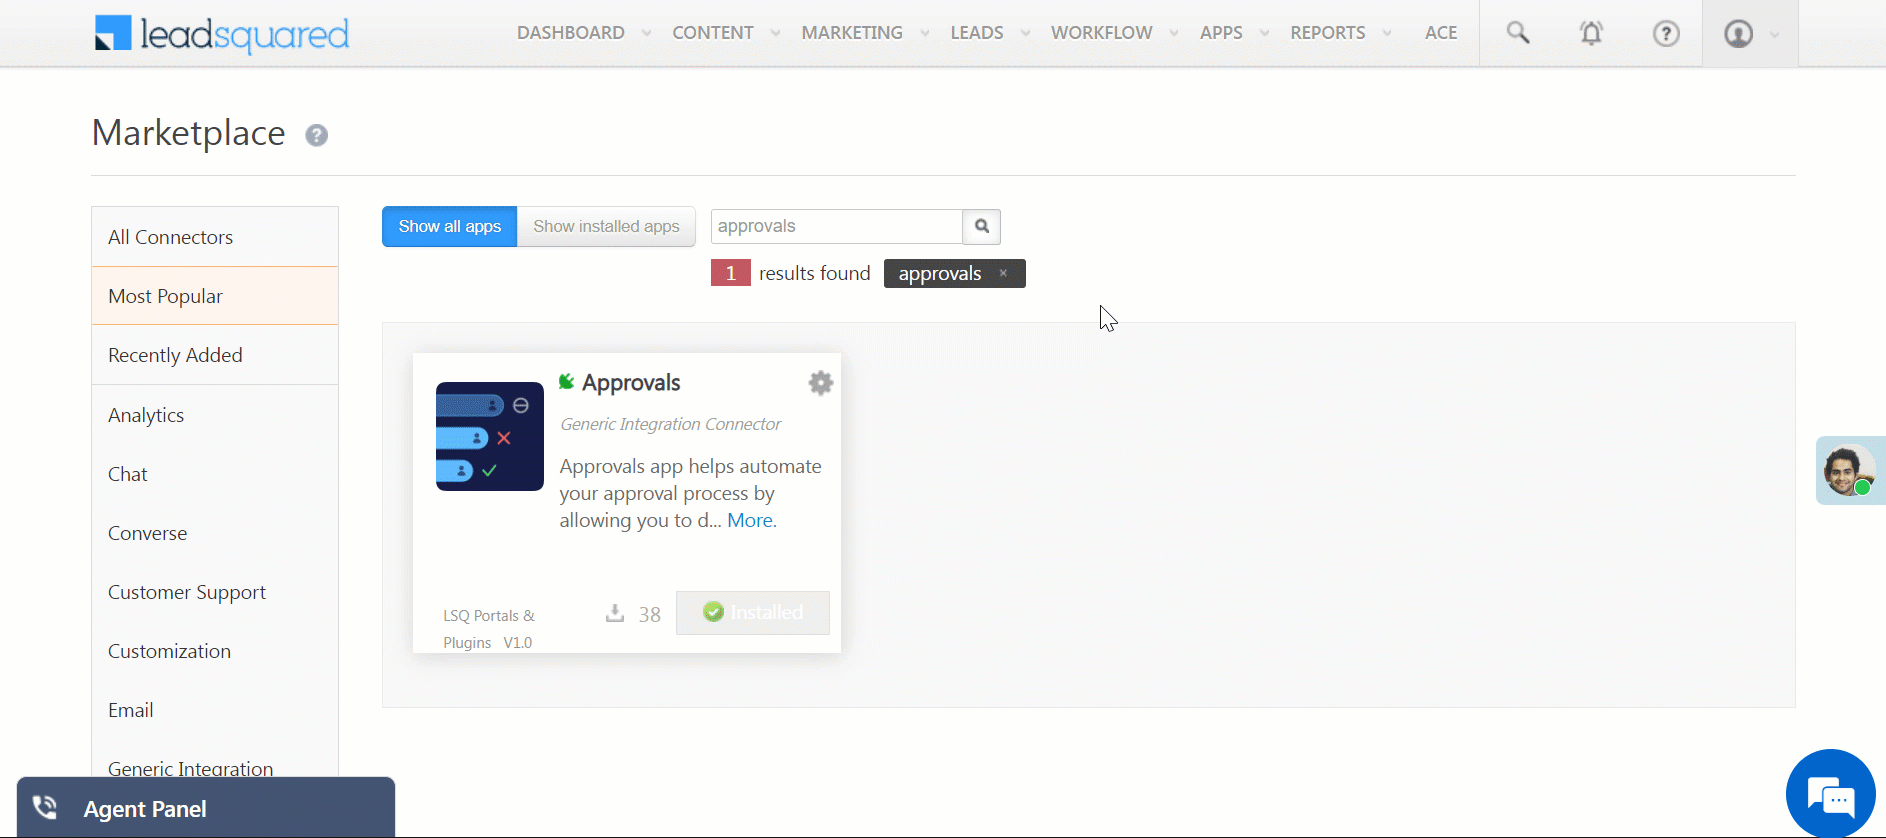
Task: Open the LeadSquared logo home link
Action: pyautogui.click(x=221, y=34)
